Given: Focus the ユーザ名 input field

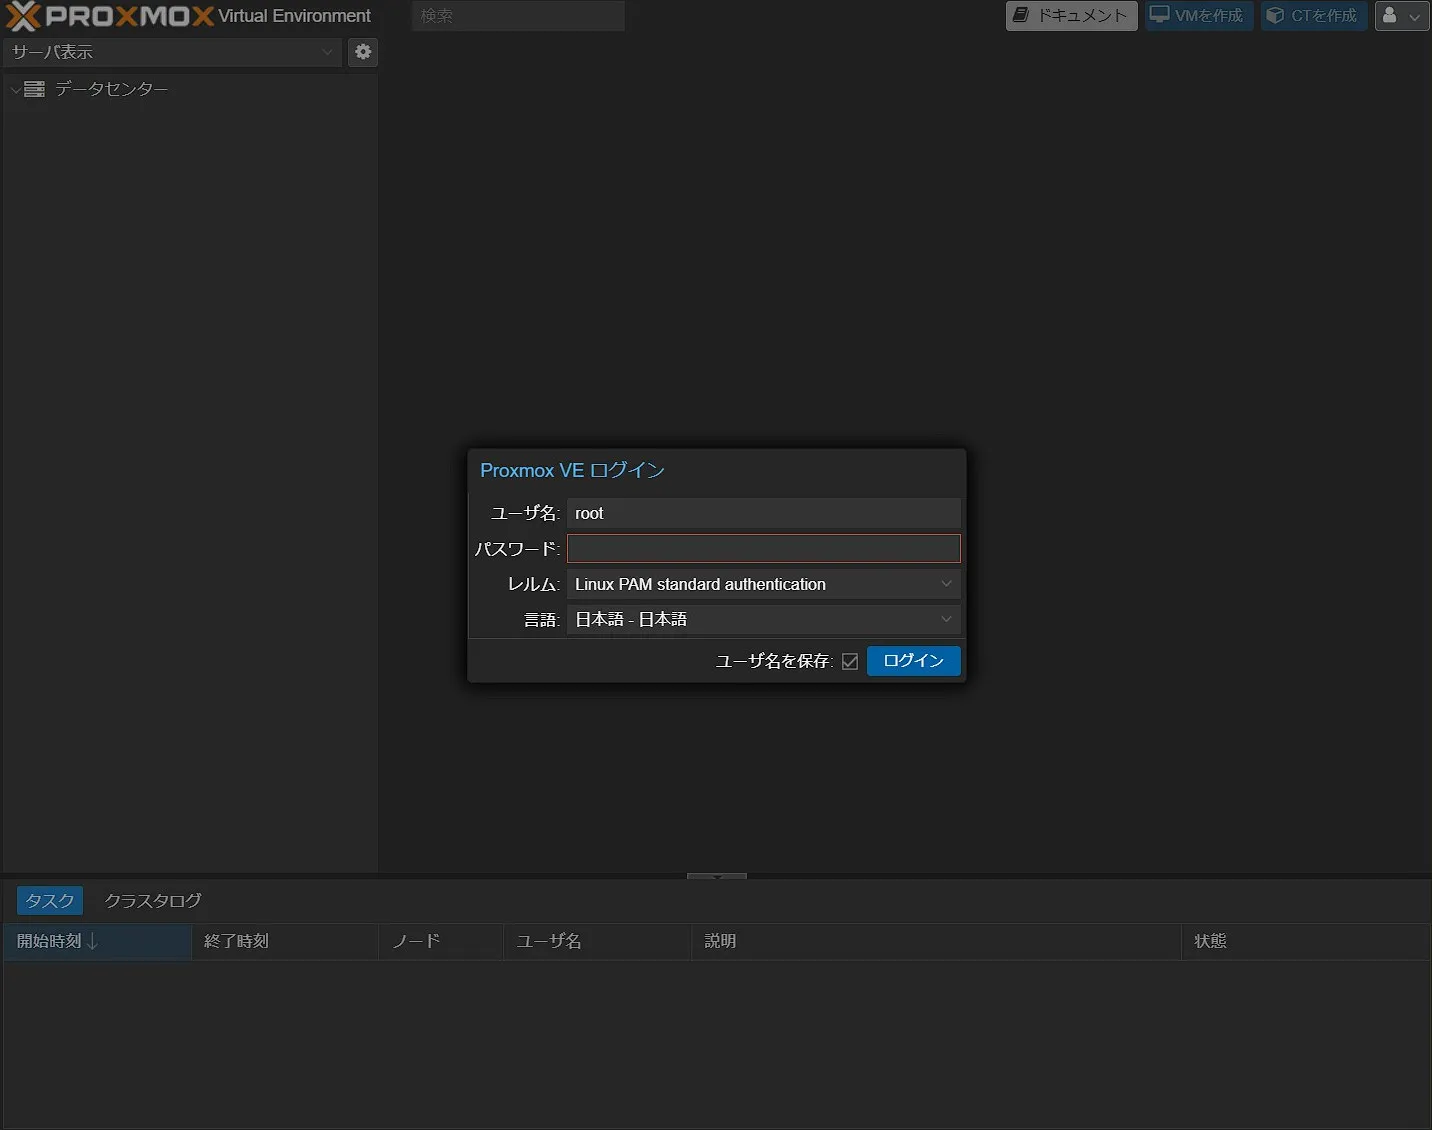Looking at the screenshot, I should 763,513.
